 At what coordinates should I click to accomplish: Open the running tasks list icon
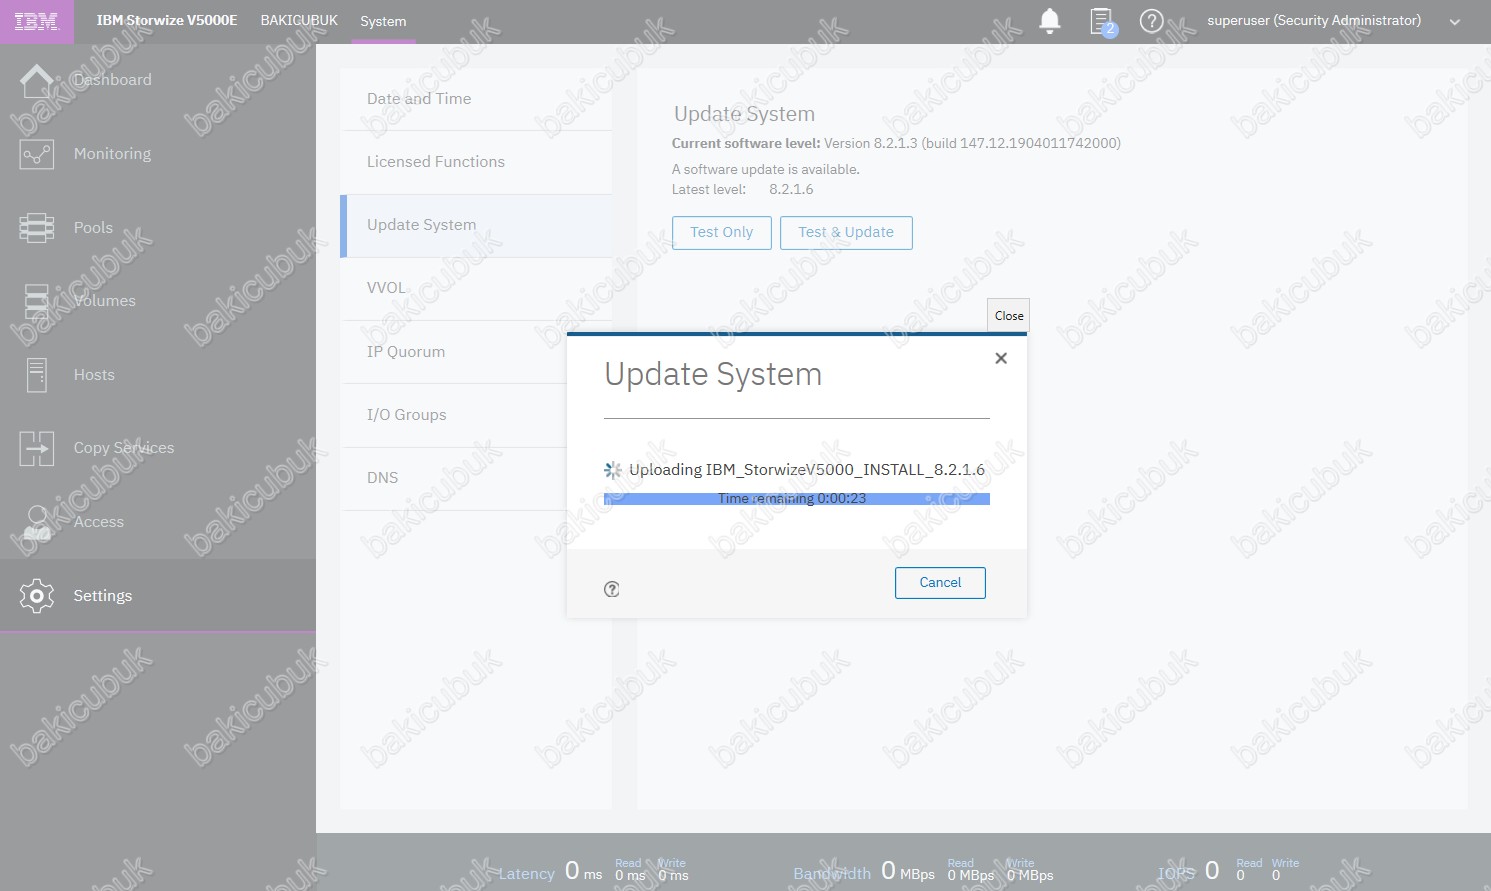point(1102,21)
